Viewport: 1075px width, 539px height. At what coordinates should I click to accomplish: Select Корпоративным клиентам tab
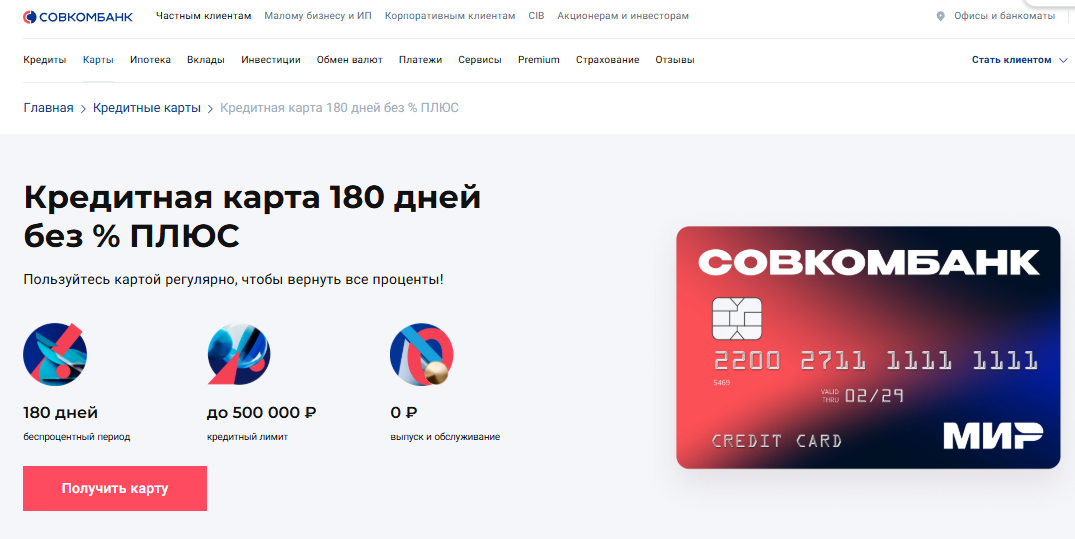pyautogui.click(x=450, y=16)
